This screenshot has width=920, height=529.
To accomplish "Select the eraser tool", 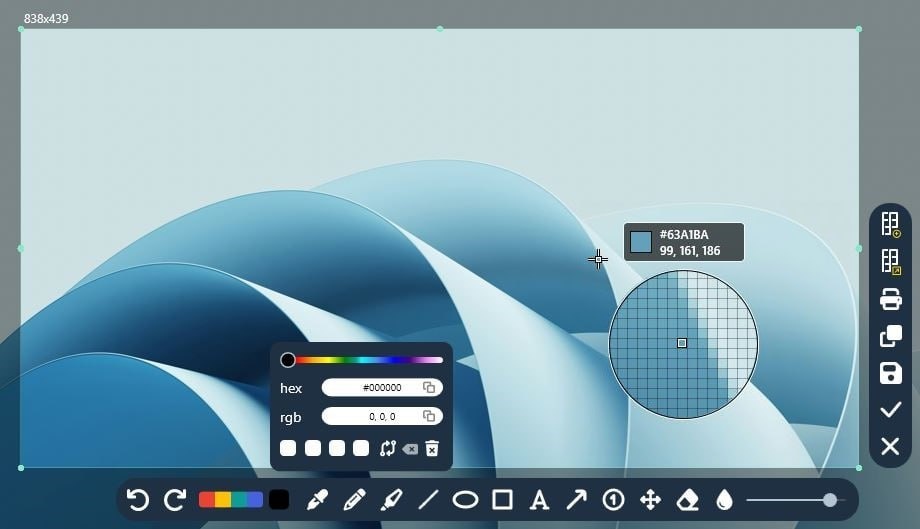I will point(688,500).
